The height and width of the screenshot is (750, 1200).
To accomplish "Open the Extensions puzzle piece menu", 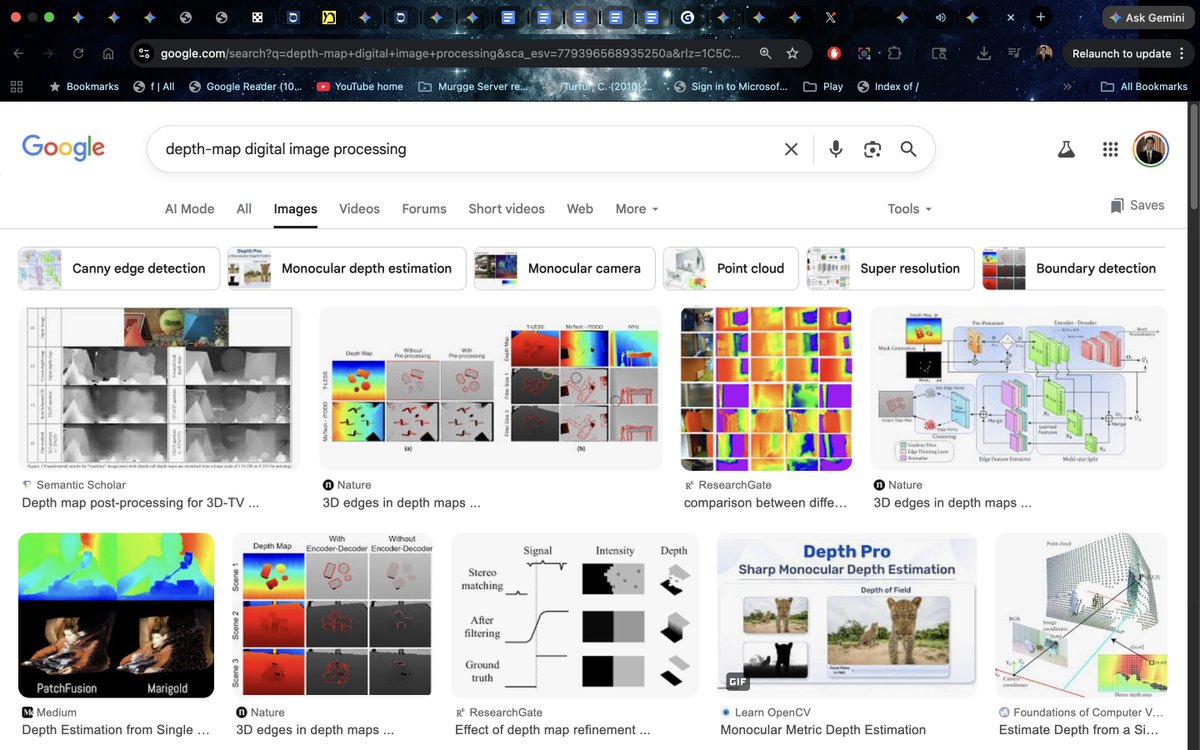I will click(894, 53).
